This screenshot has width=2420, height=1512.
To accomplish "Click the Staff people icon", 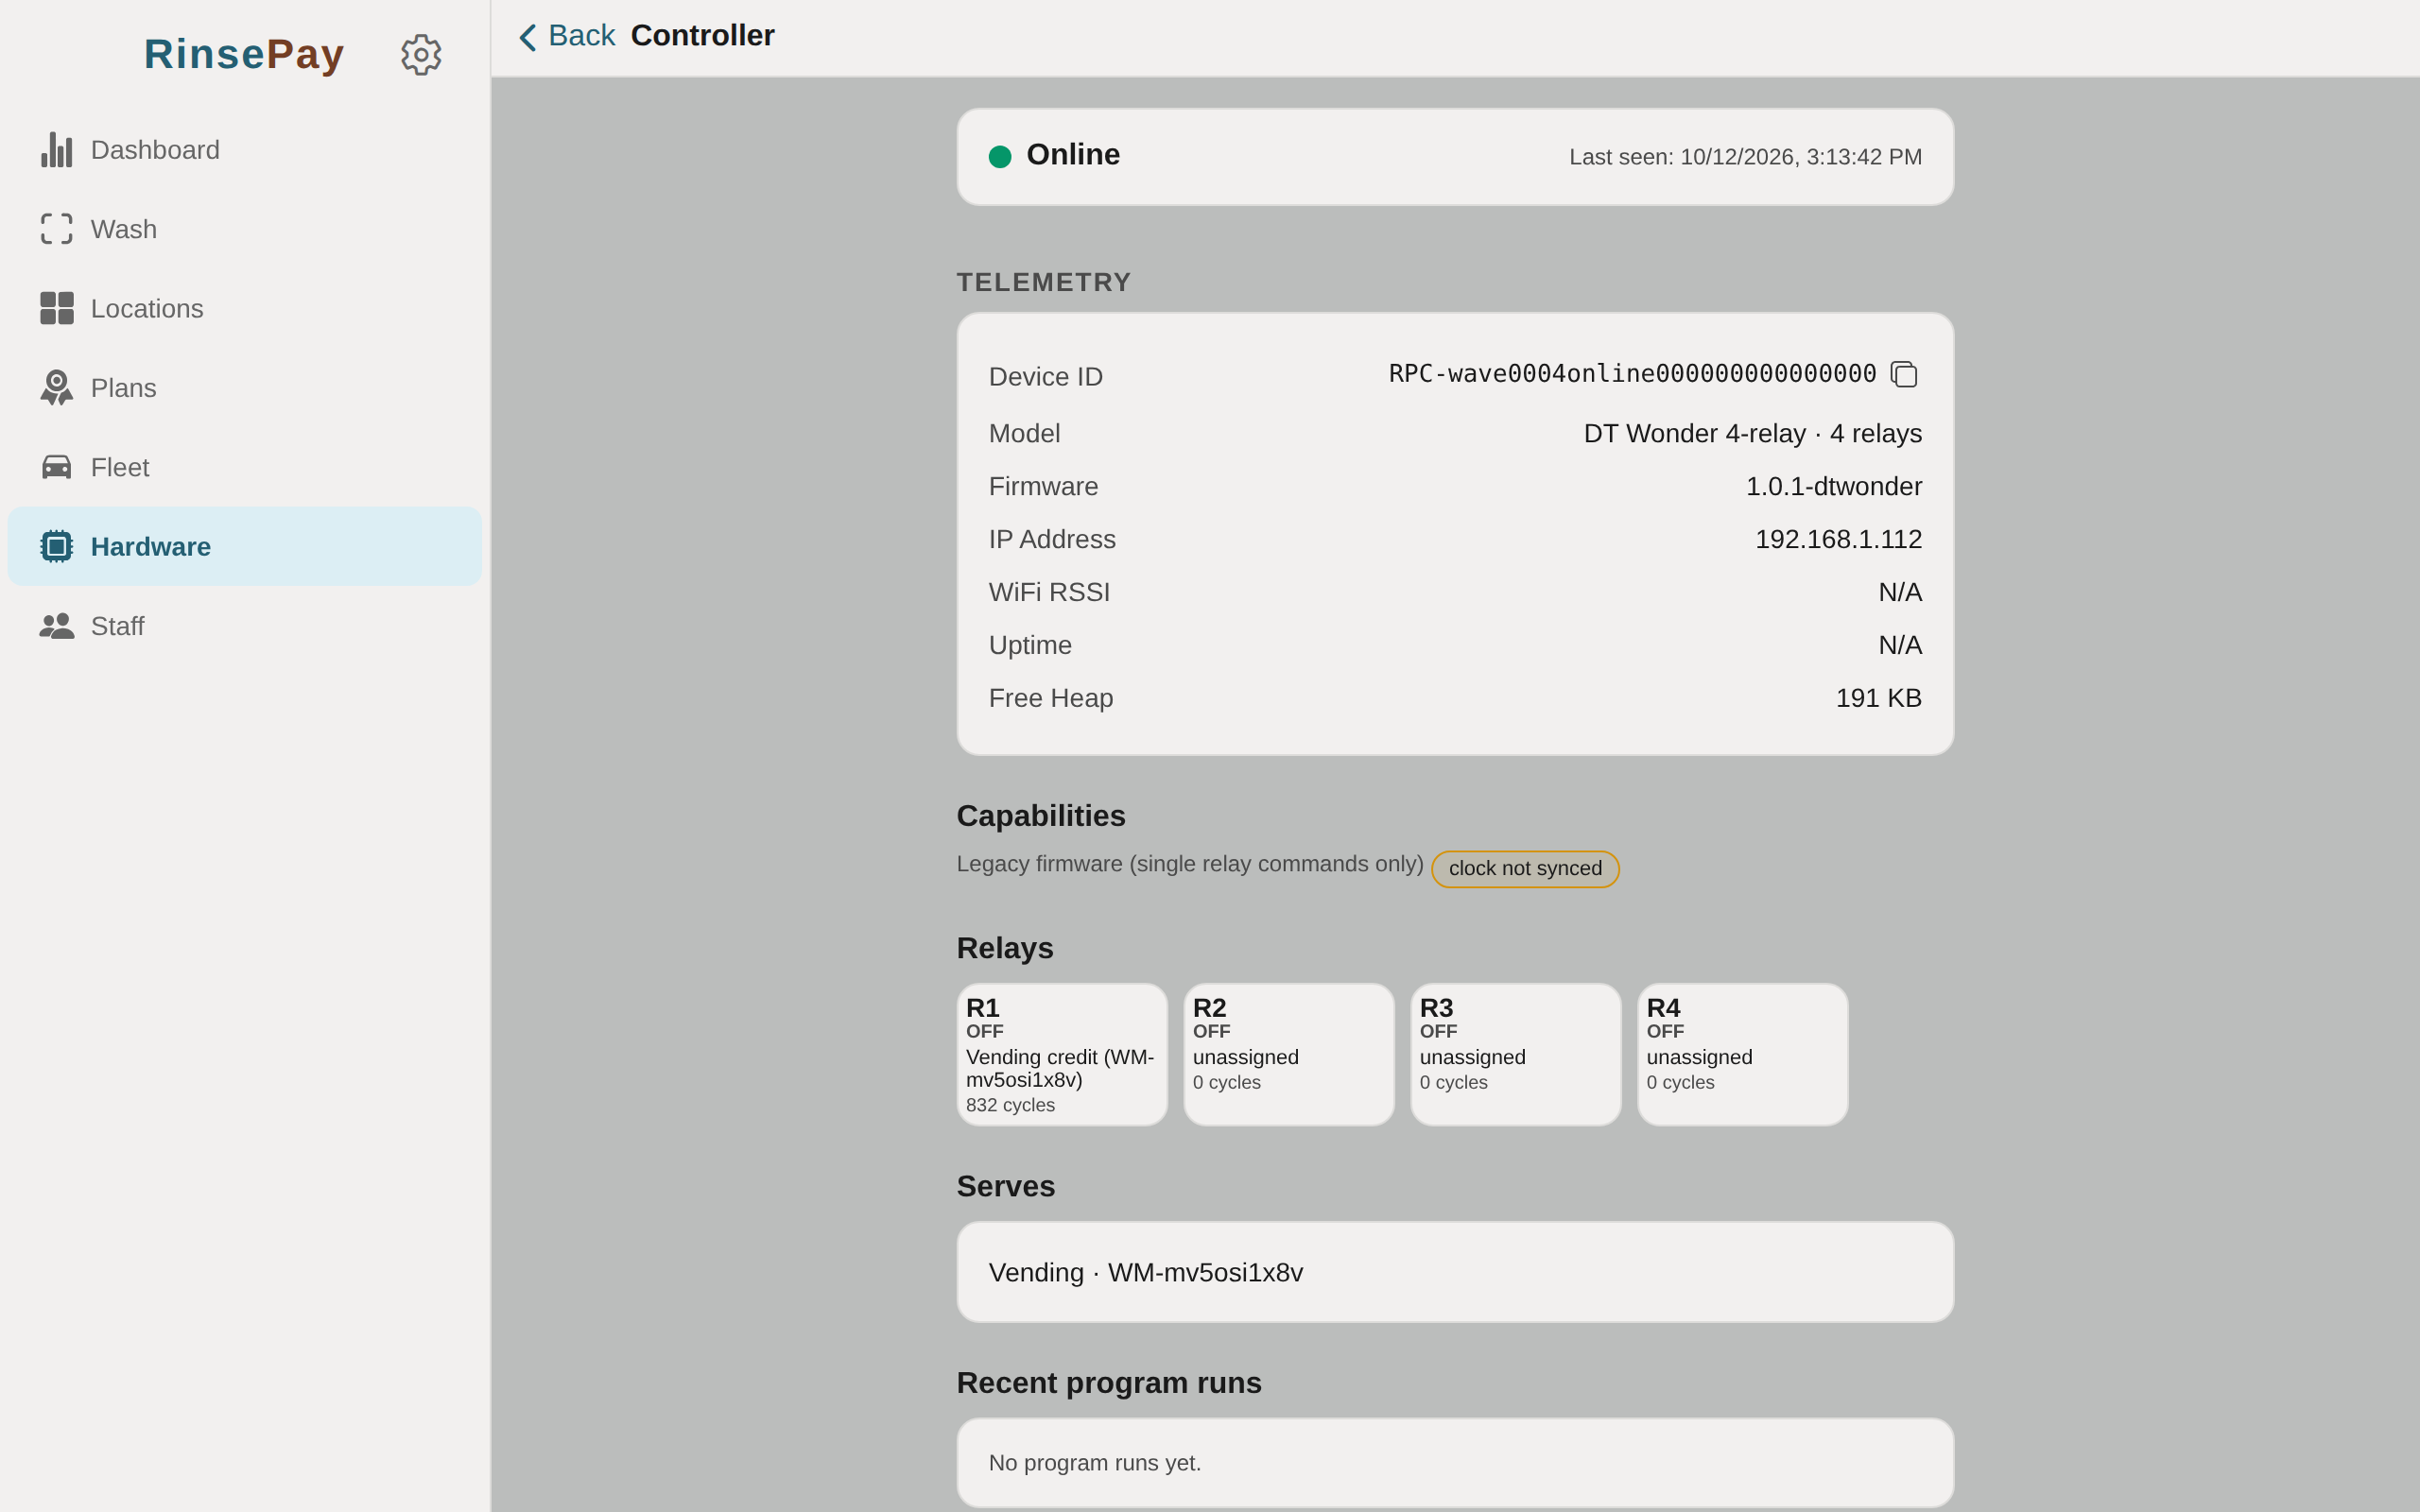I will (57, 626).
